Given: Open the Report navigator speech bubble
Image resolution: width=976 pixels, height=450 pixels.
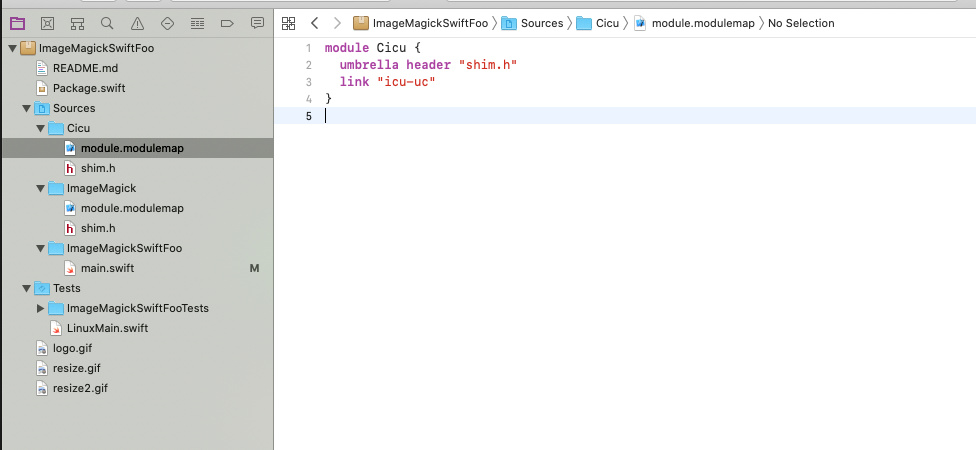Looking at the screenshot, I should pyautogui.click(x=257, y=24).
